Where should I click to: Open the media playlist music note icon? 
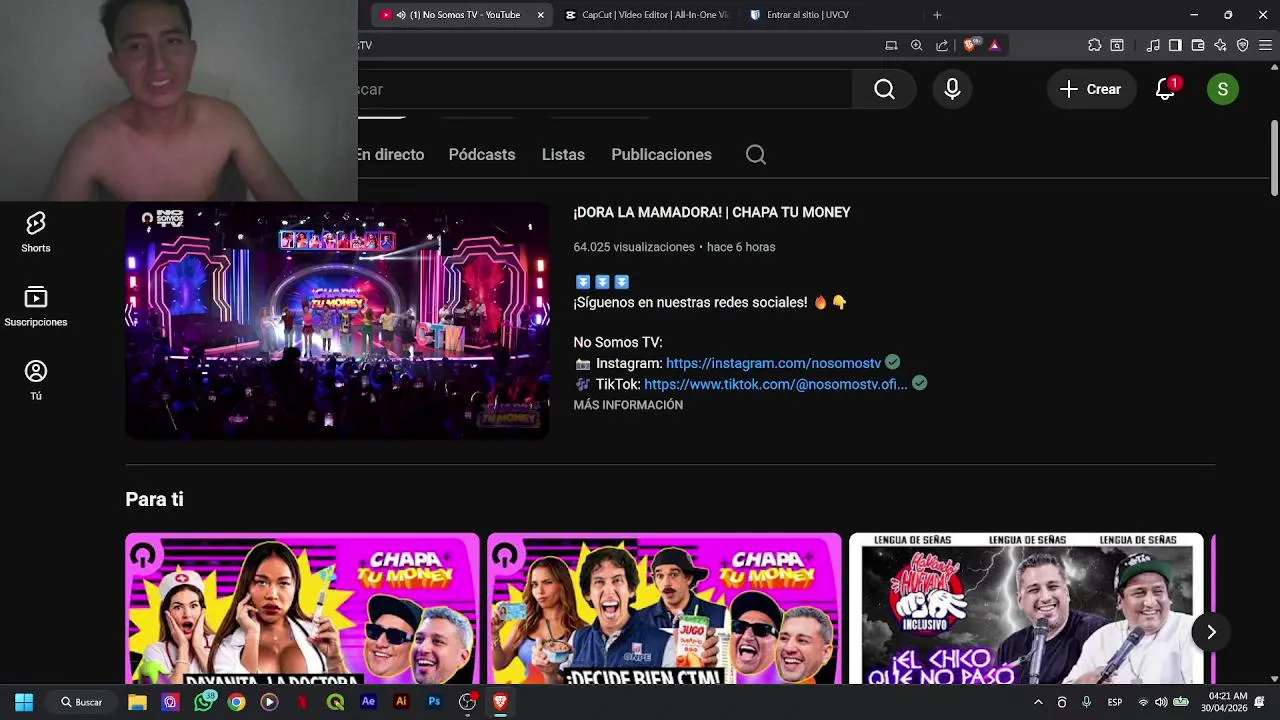coord(1153,45)
